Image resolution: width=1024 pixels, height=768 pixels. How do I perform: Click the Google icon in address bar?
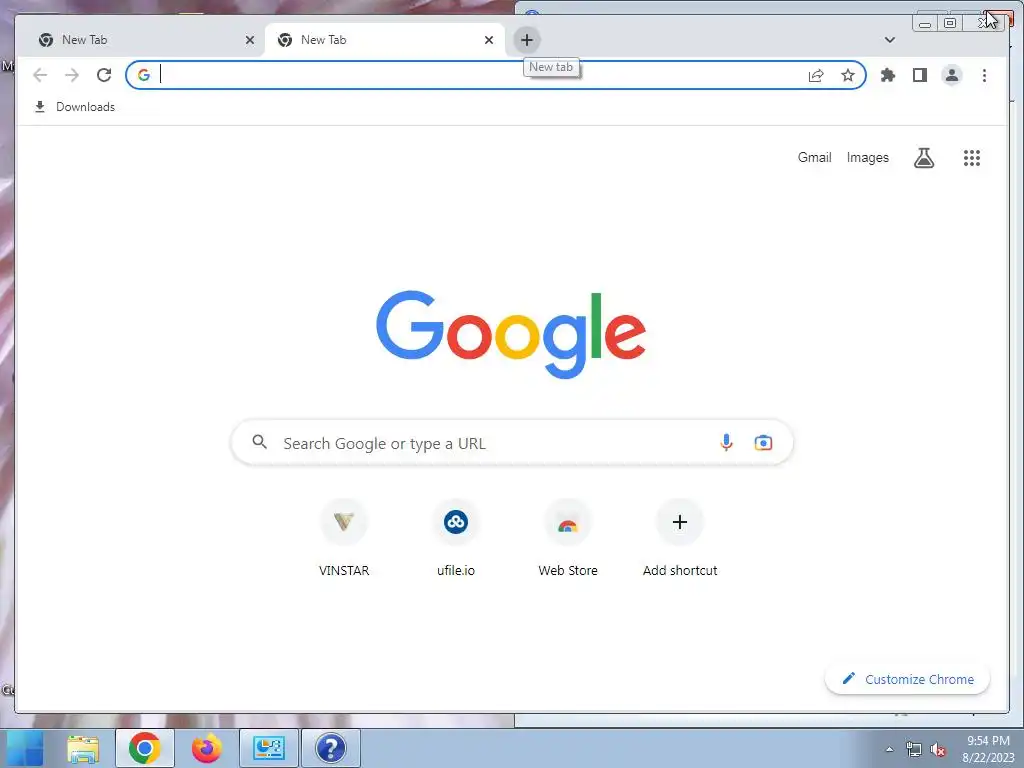click(x=144, y=75)
